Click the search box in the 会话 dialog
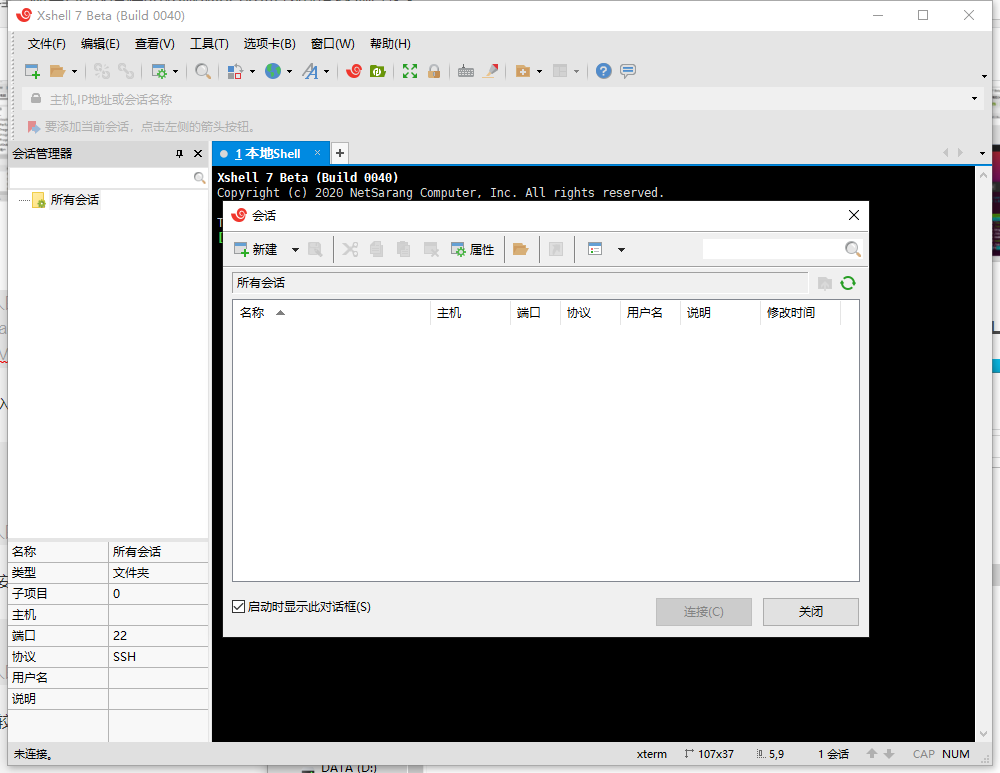The width and height of the screenshot is (1000, 773). pos(772,249)
